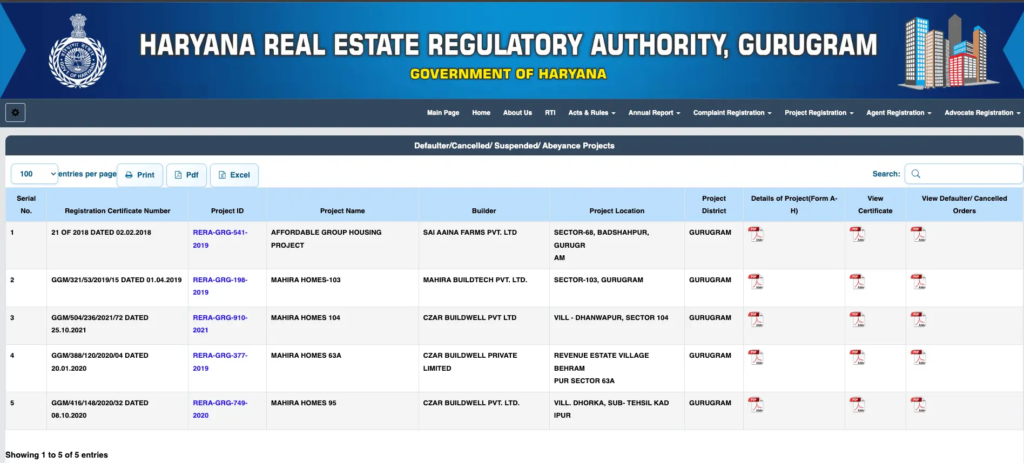Sort by the Project District column header
Screen dimensions: 1024x463
point(714,204)
